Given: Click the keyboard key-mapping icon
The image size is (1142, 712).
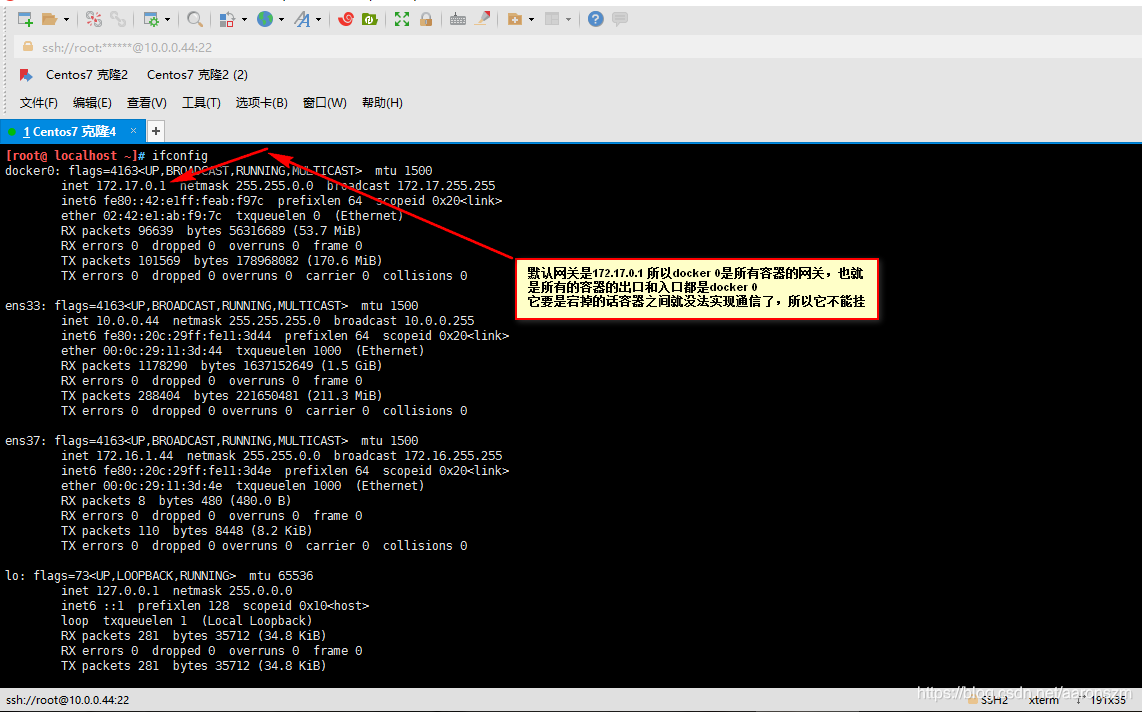Looking at the screenshot, I should coord(458,20).
